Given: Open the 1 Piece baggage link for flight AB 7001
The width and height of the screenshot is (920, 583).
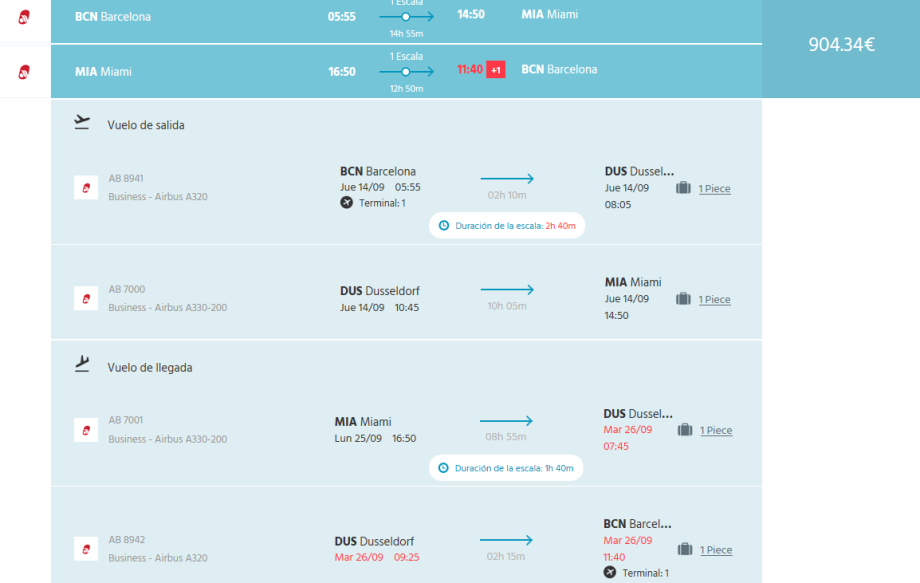Looking at the screenshot, I should [x=715, y=431].
